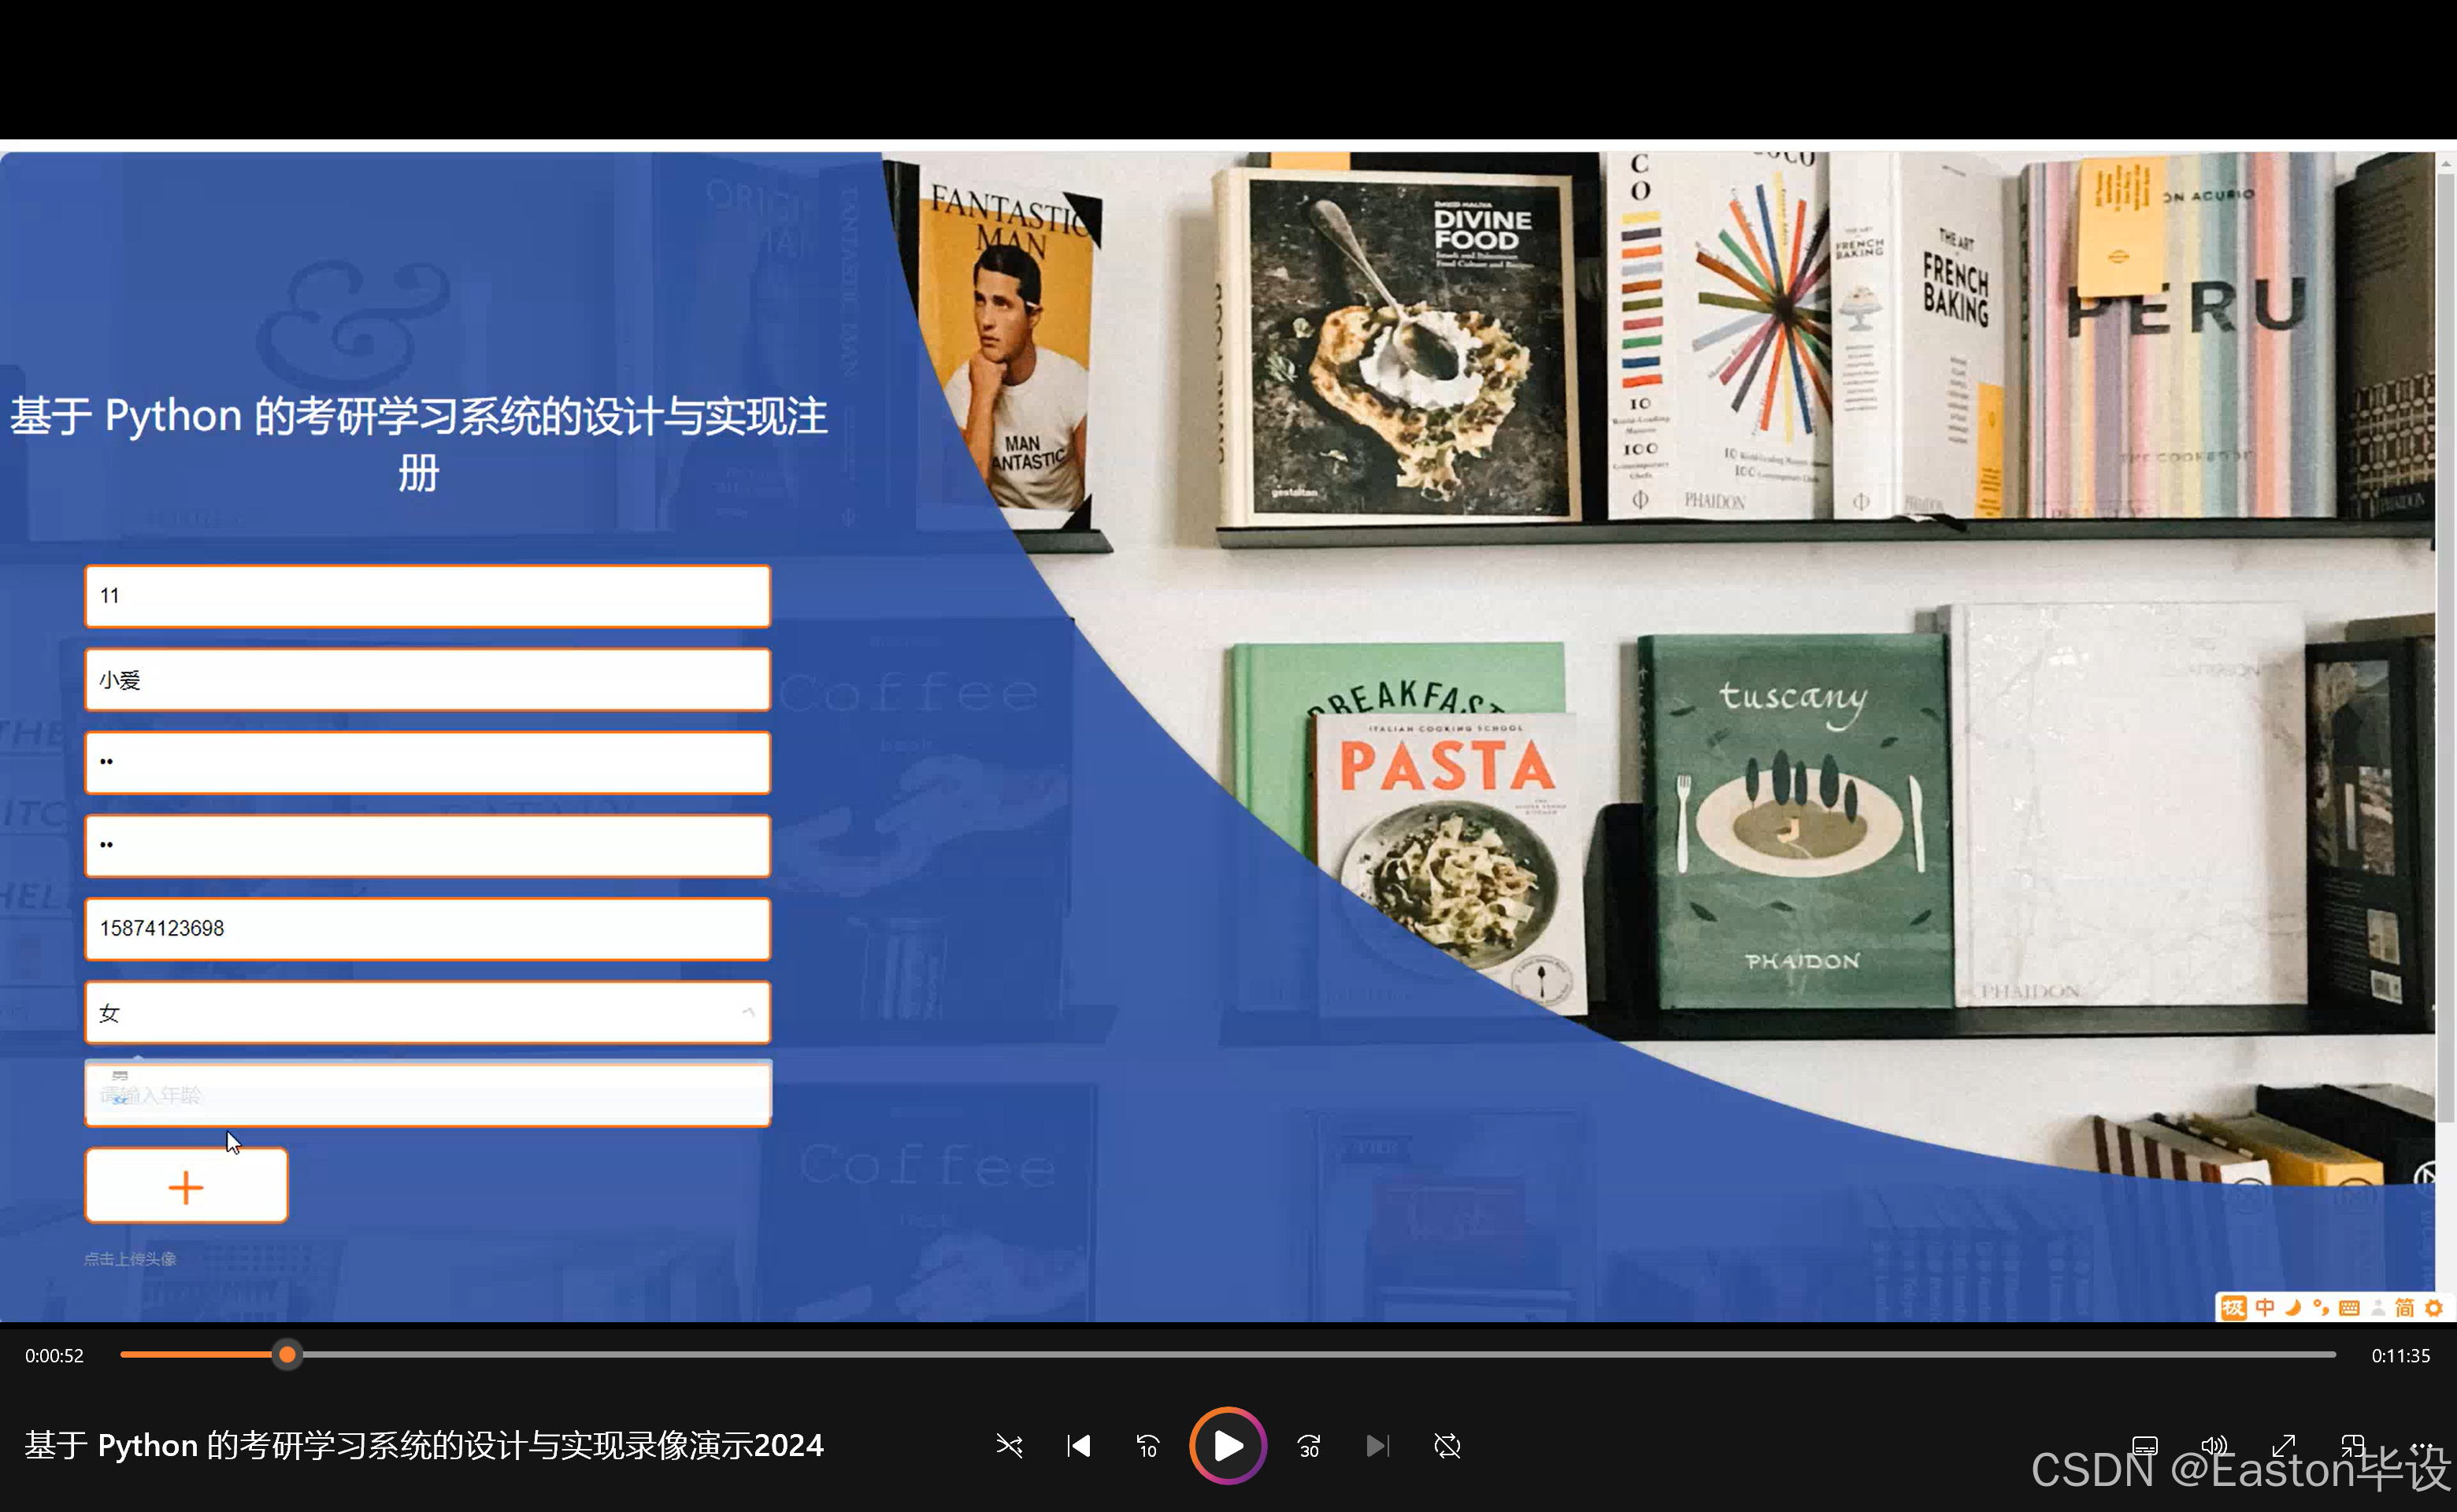This screenshot has width=2457, height=1512.
Task: Click the confirm password field
Action: tap(428, 846)
